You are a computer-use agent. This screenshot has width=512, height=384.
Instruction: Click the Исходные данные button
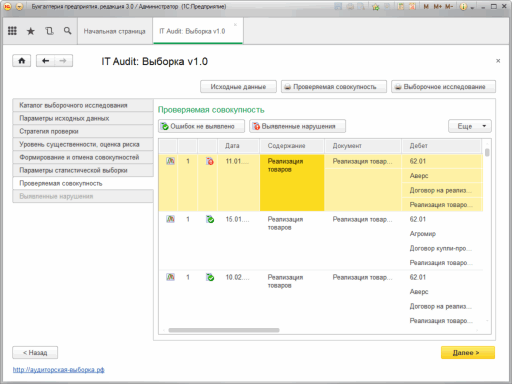tap(238, 87)
